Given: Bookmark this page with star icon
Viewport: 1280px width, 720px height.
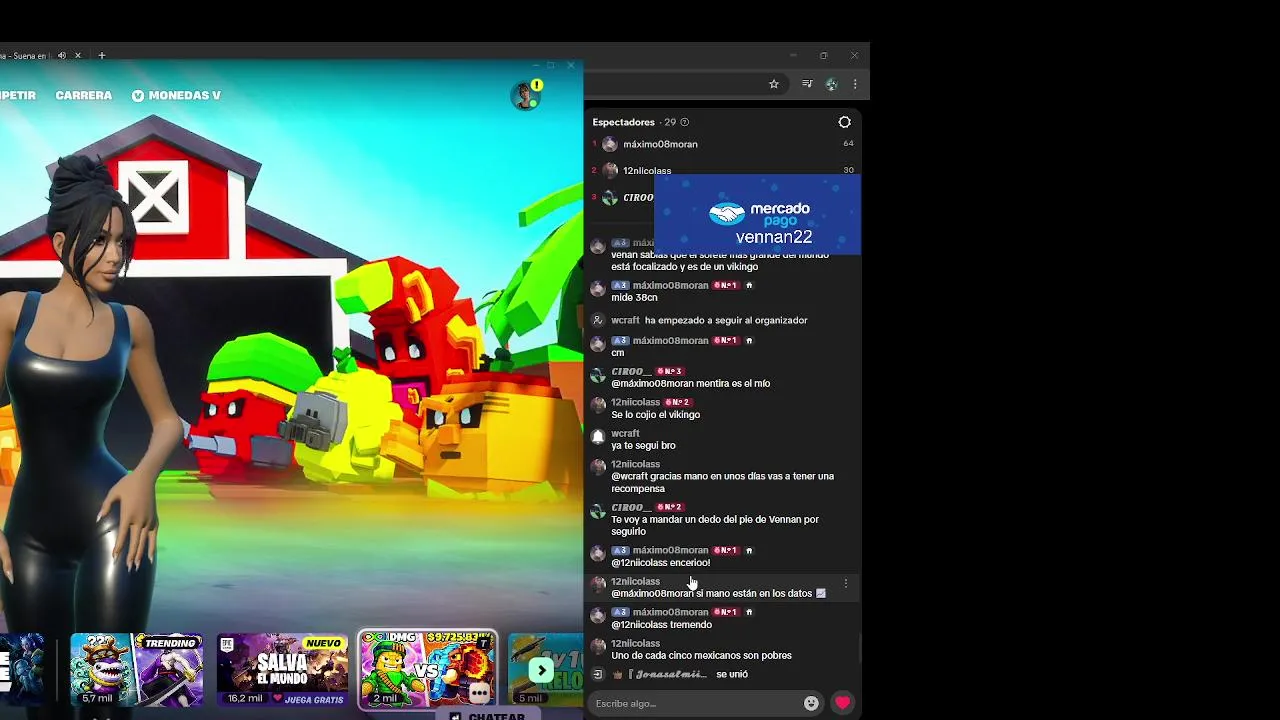Looking at the screenshot, I should pos(774,84).
